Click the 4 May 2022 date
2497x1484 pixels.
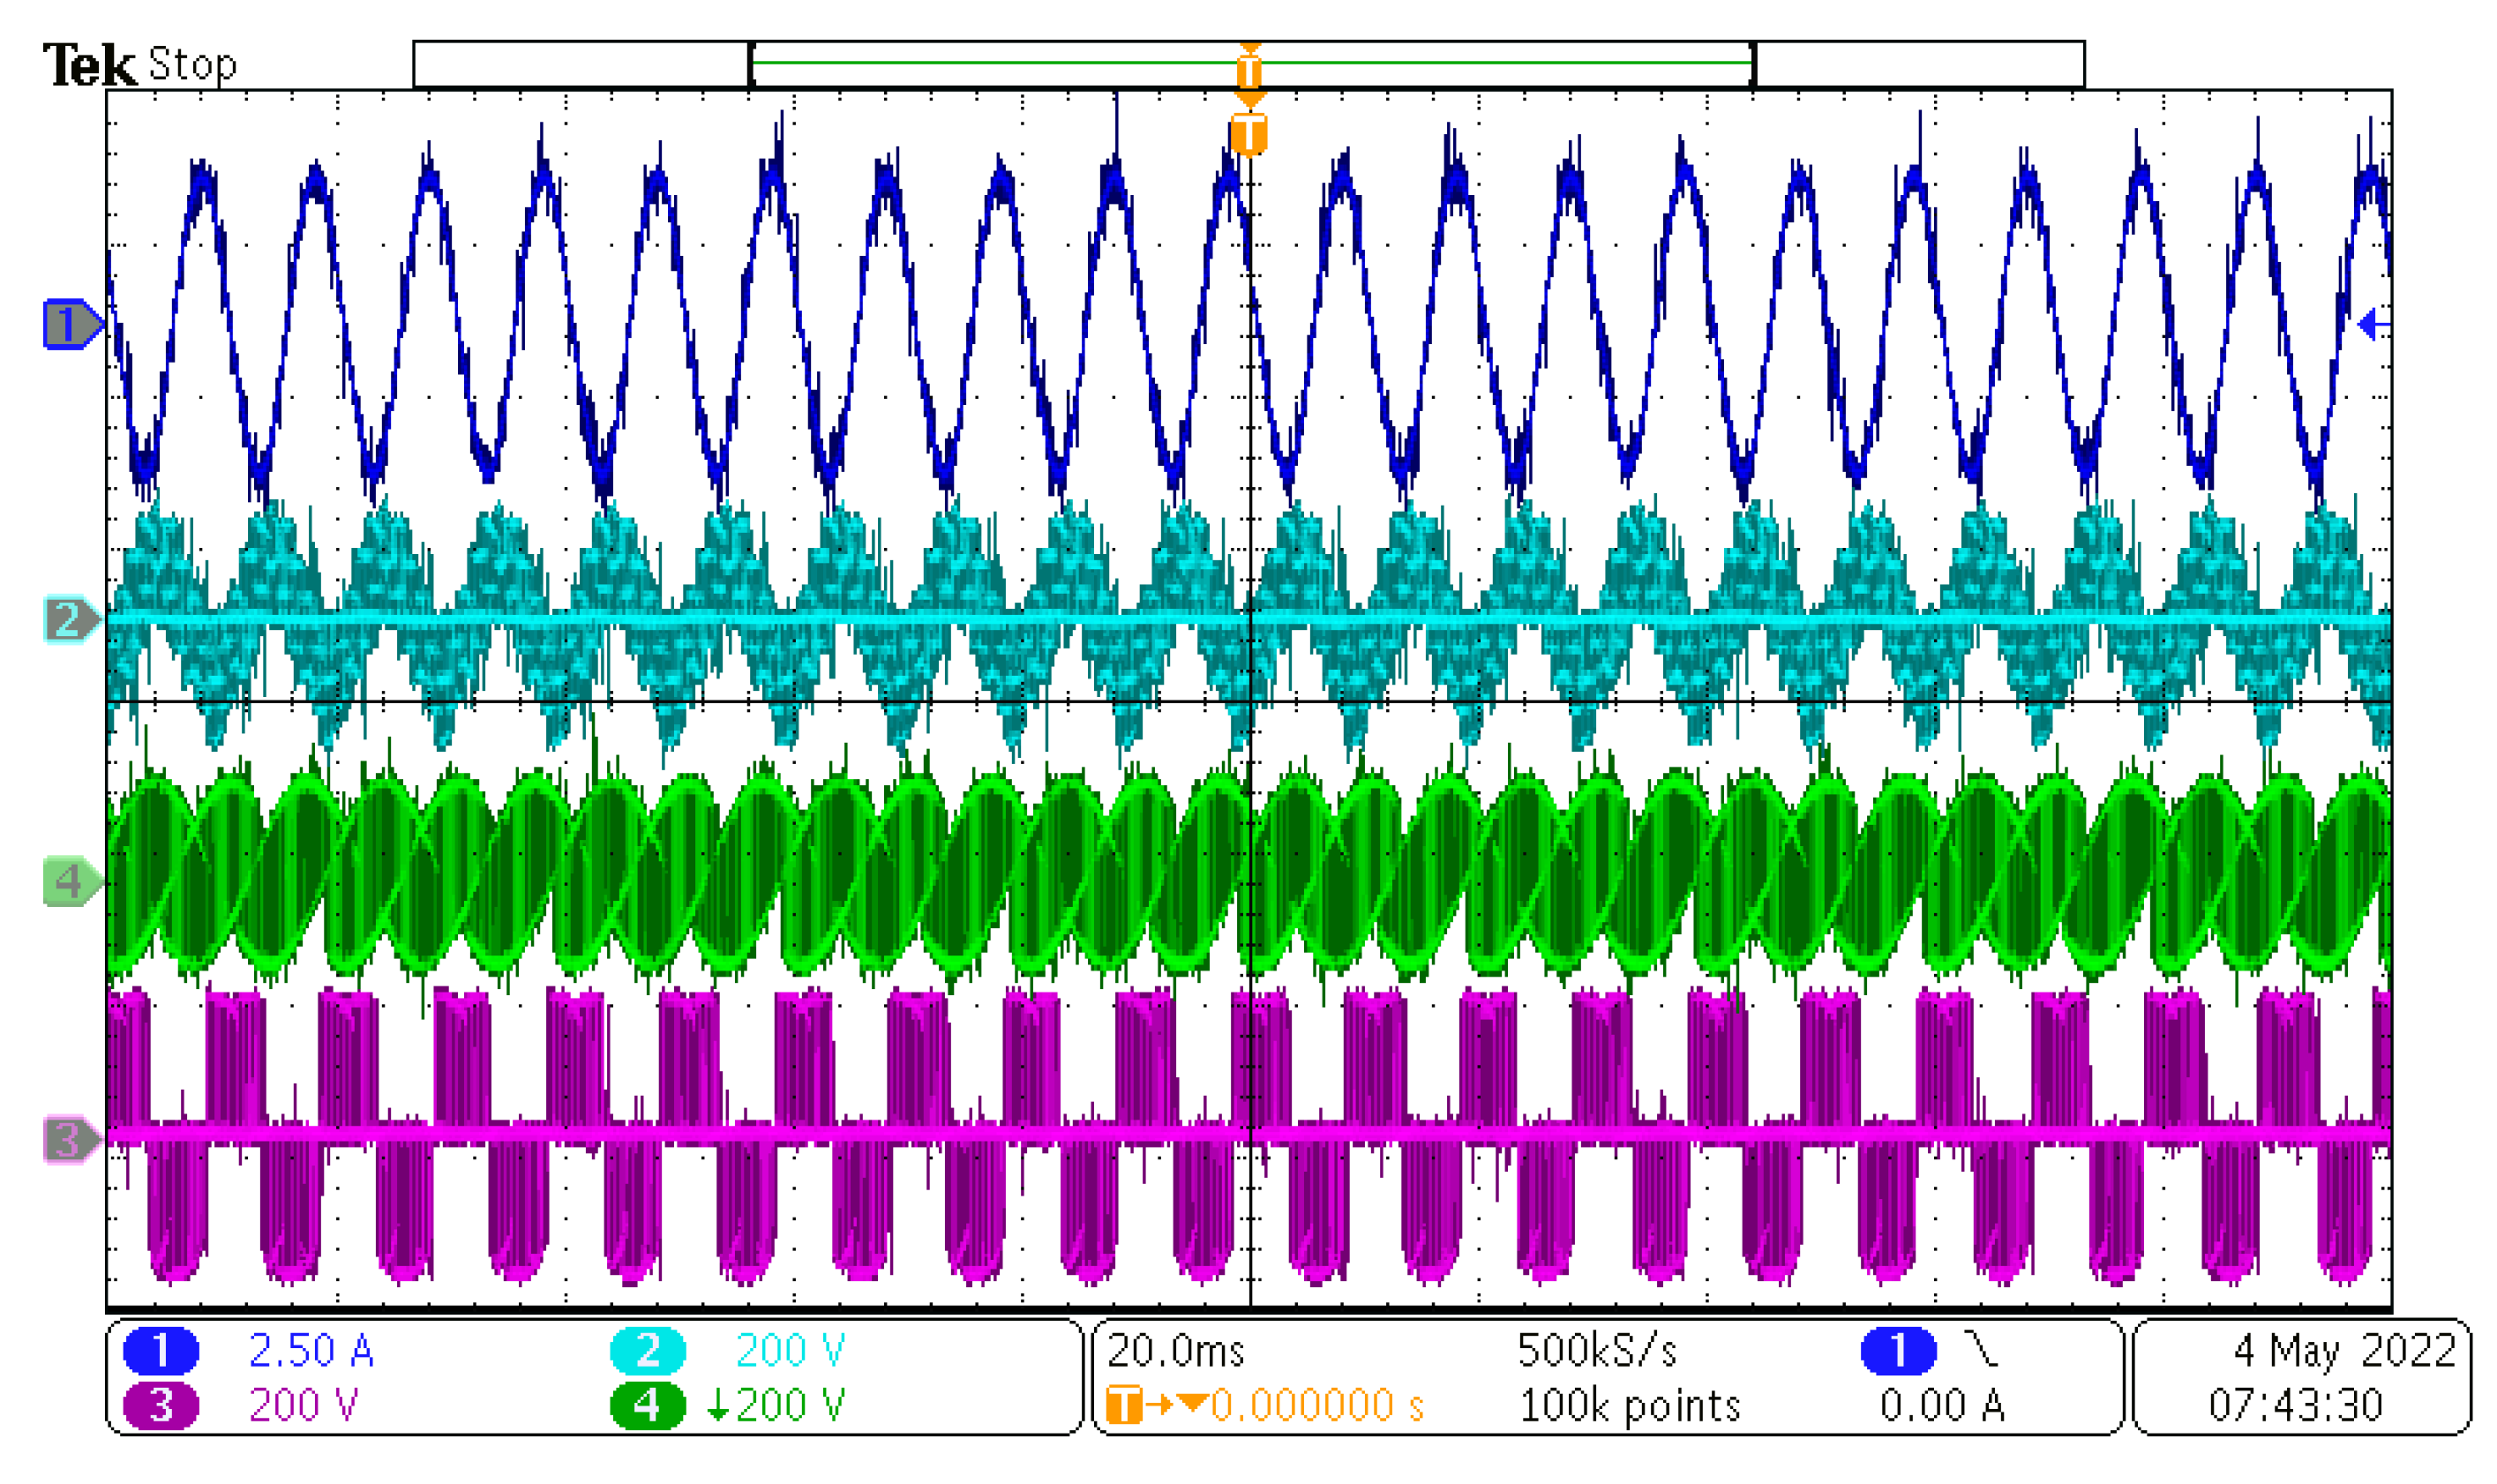tap(2345, 1351)
